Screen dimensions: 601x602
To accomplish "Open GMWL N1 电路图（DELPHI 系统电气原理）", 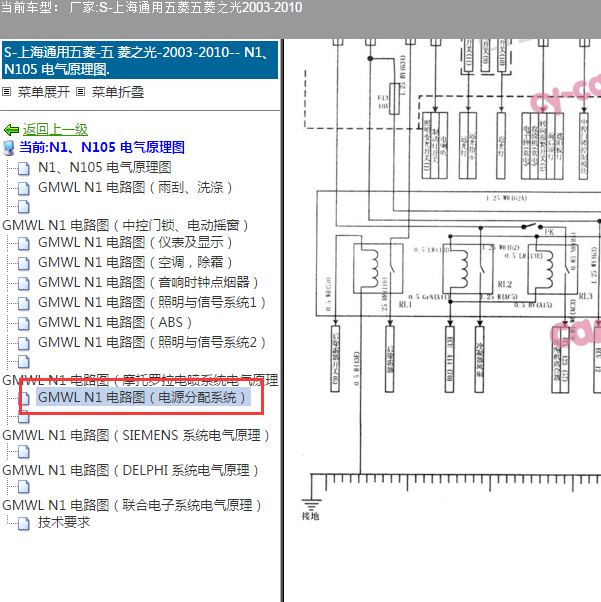I will click(x=131, y=471).
